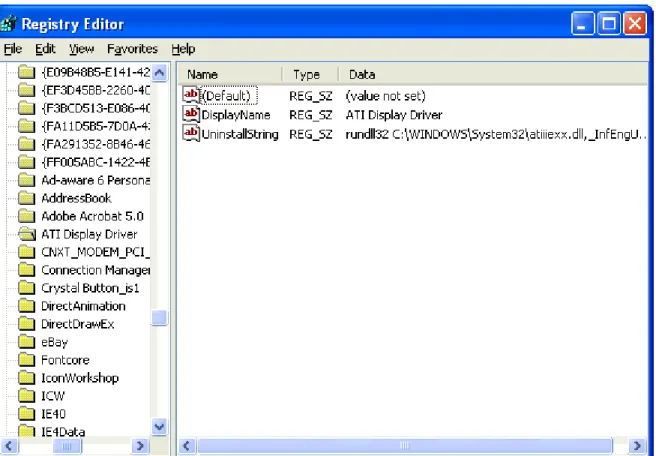This screenshot has width=656, height=456.
Task: Select the eBay key label
Action: [54, 342]
